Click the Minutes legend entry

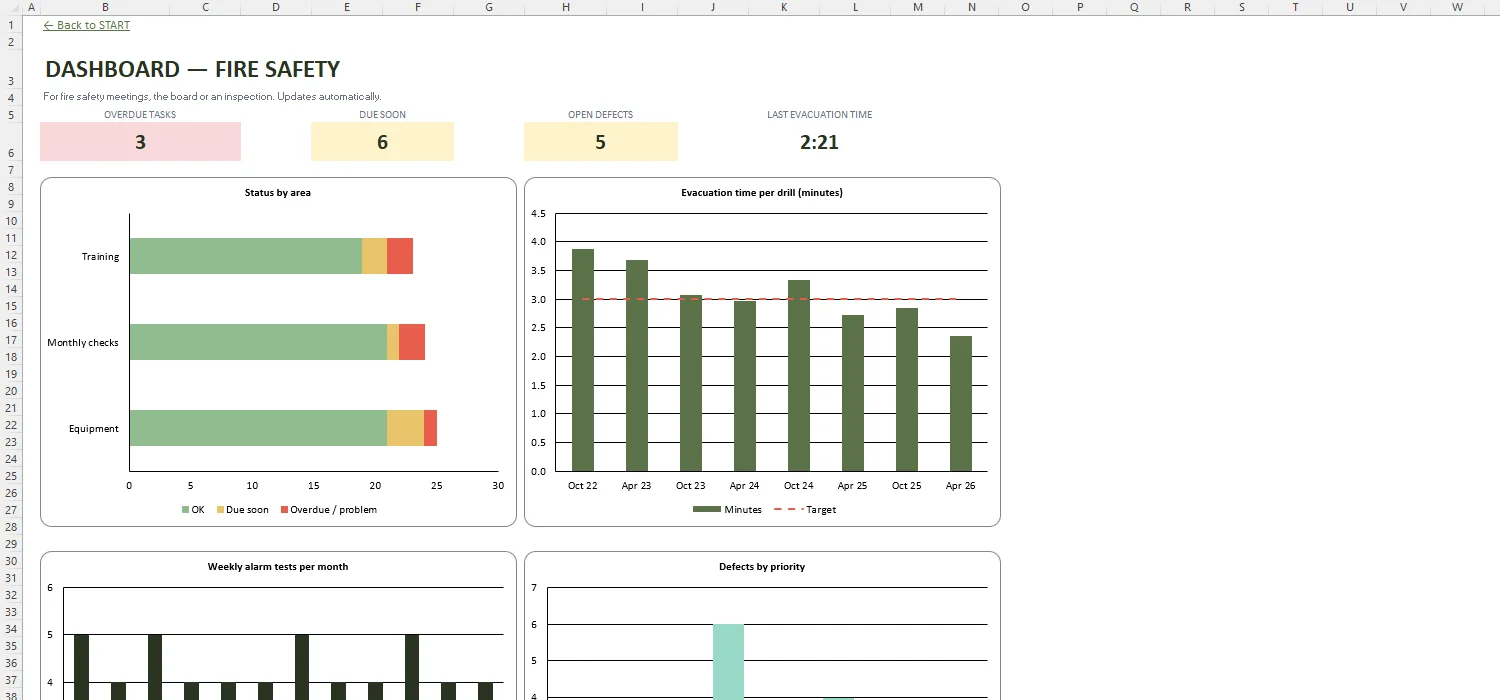pos(728,510)
